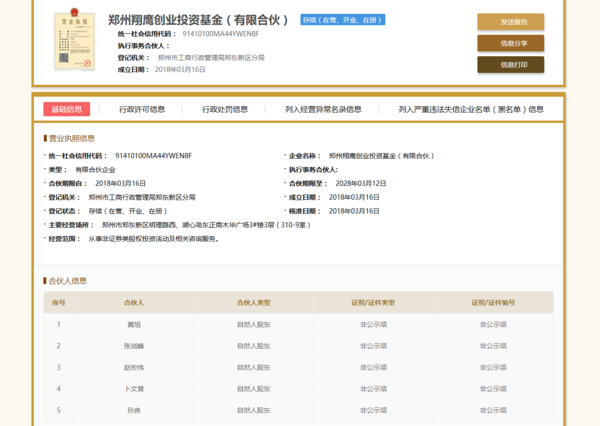The height and width of the screenshot is (426, 600).
Task: Click the 合伙人类型 column header
Action: pos(254,302)
